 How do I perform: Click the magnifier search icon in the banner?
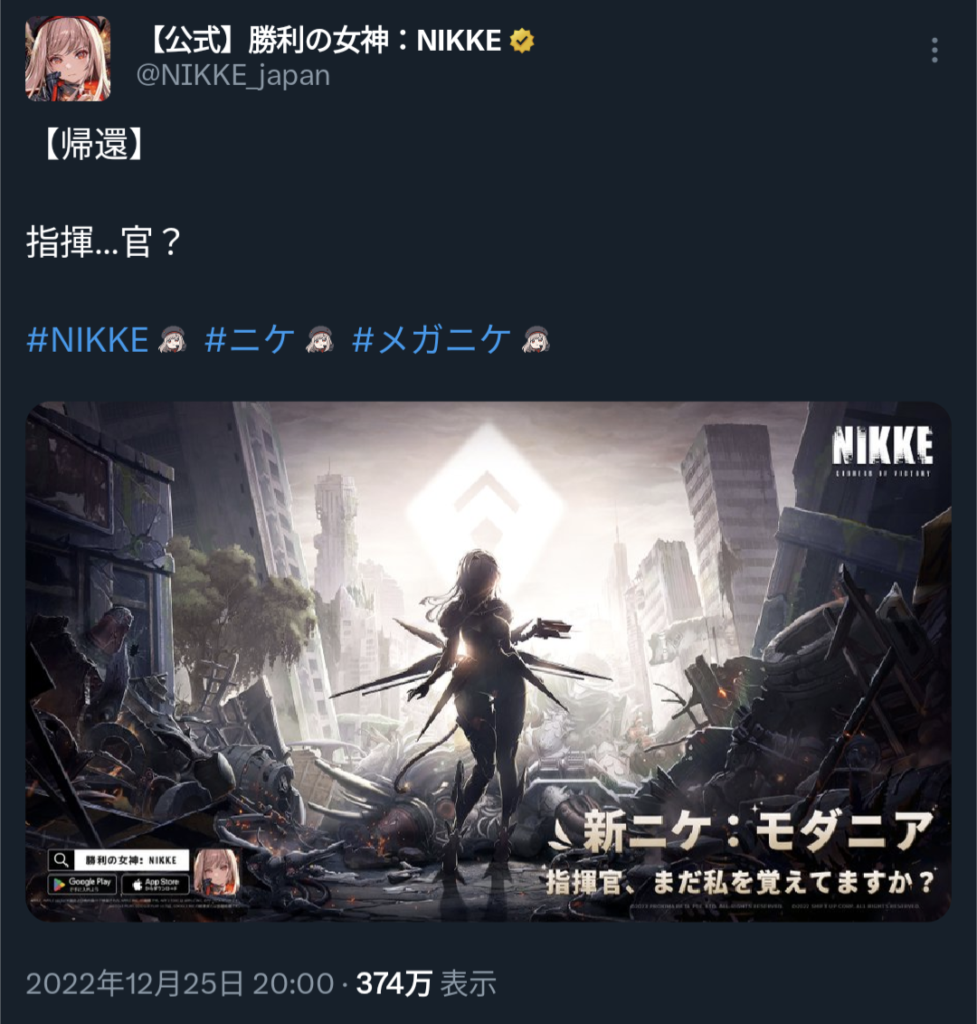coord(60,860)
